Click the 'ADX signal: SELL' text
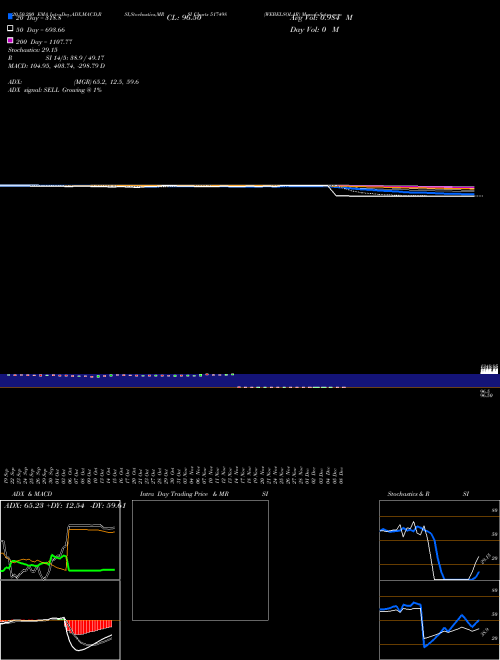This screenshot has width=500, height=660. (x=34, y=90)
